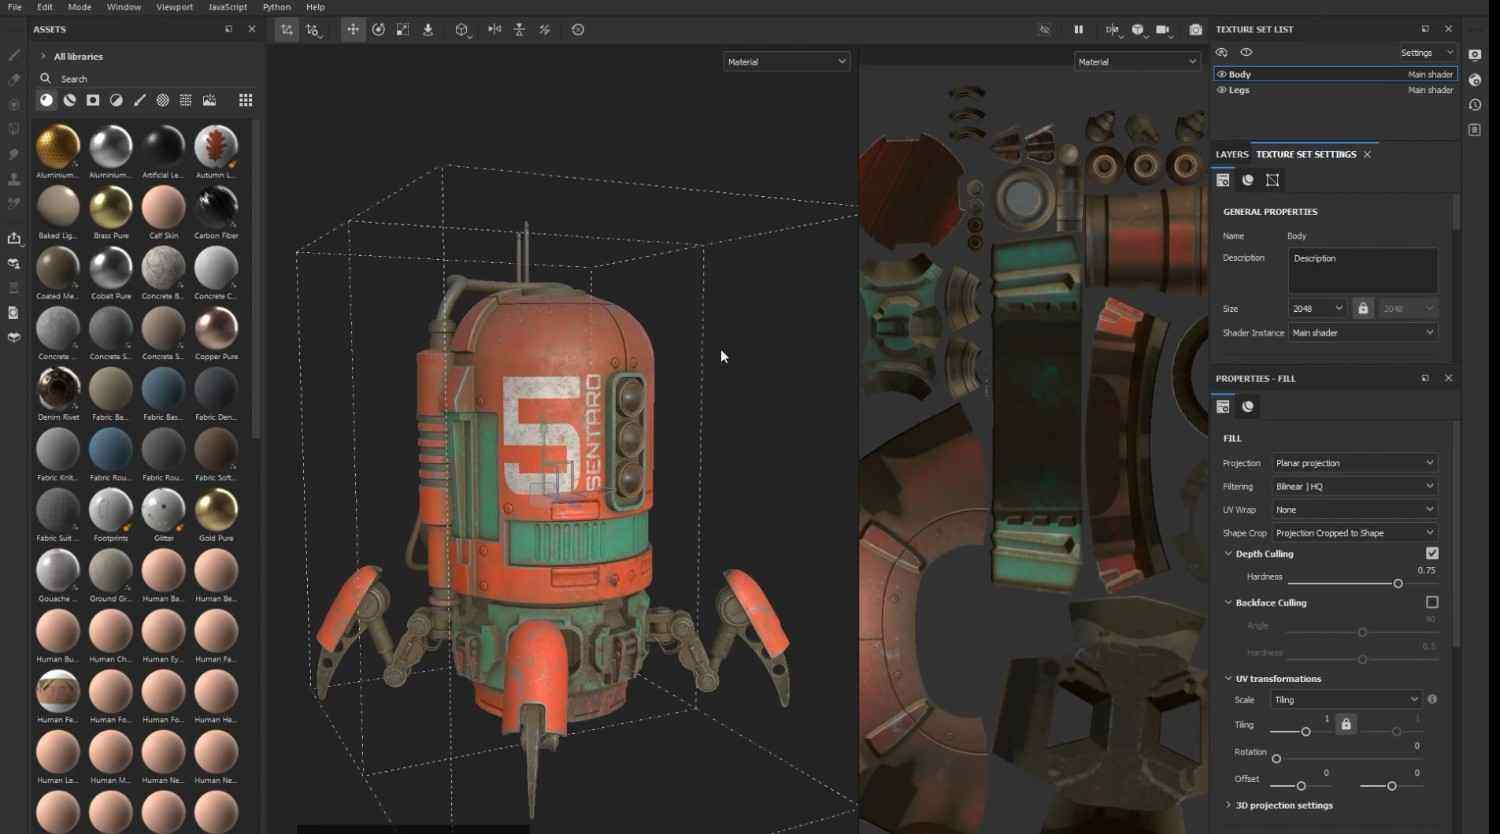Filter assets by Smart materials icon
Screen dimensions: 1500x834
coord(70,100)
